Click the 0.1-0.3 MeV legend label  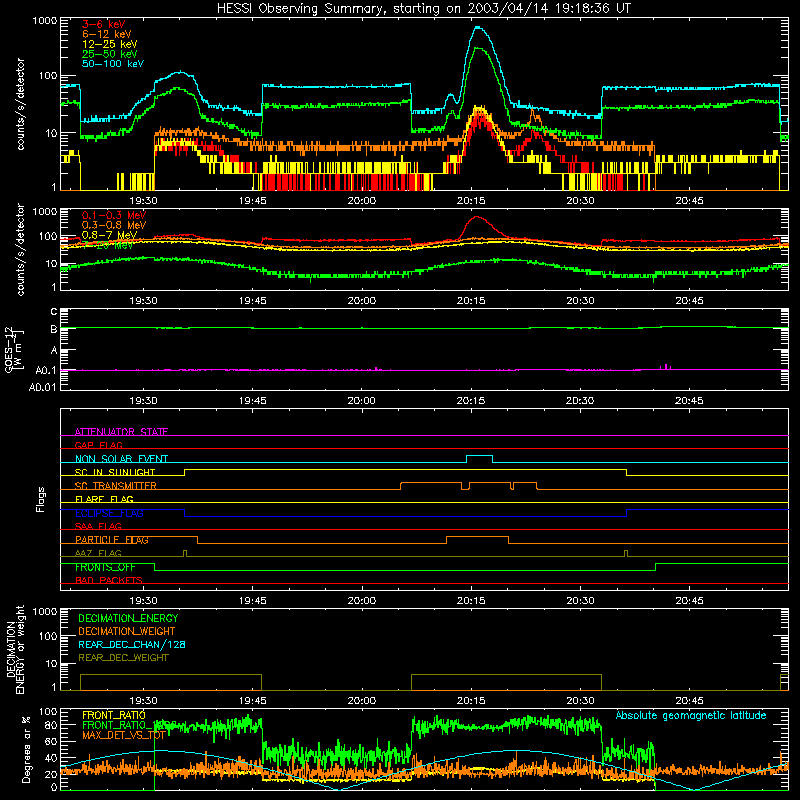coord(114,215)
